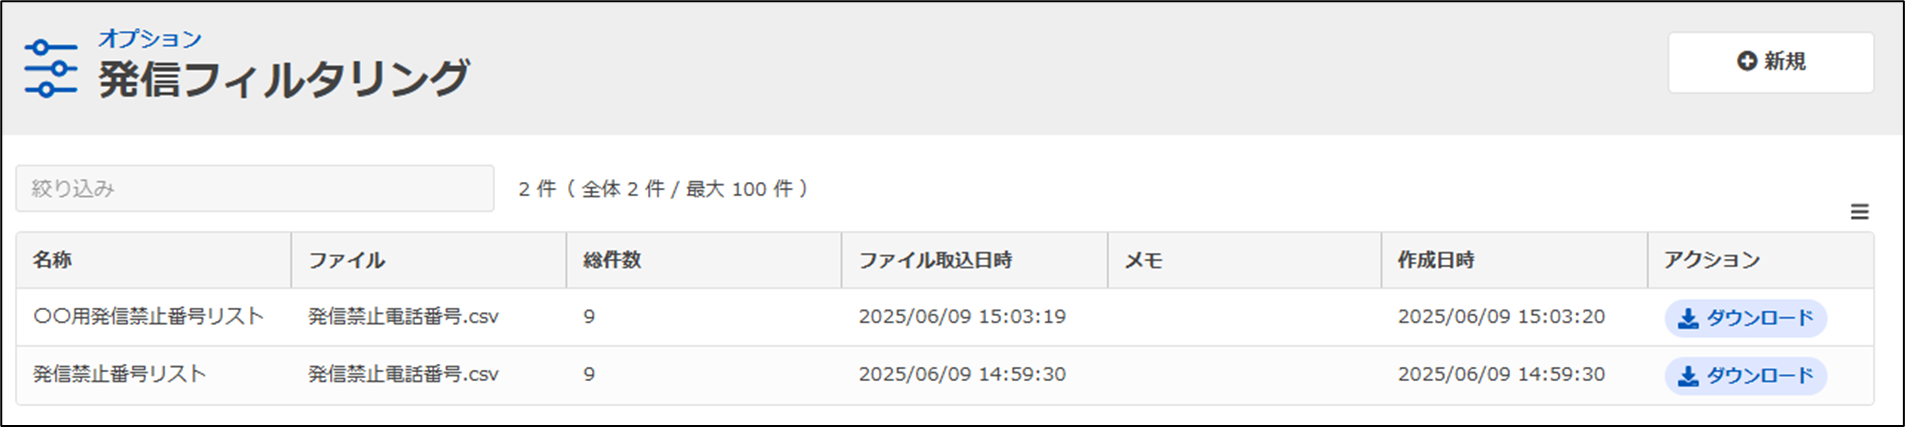Sort by the 総件数 column header
Screen dimensions: 1905x427
pyautogui.click(x=612, y=260)
